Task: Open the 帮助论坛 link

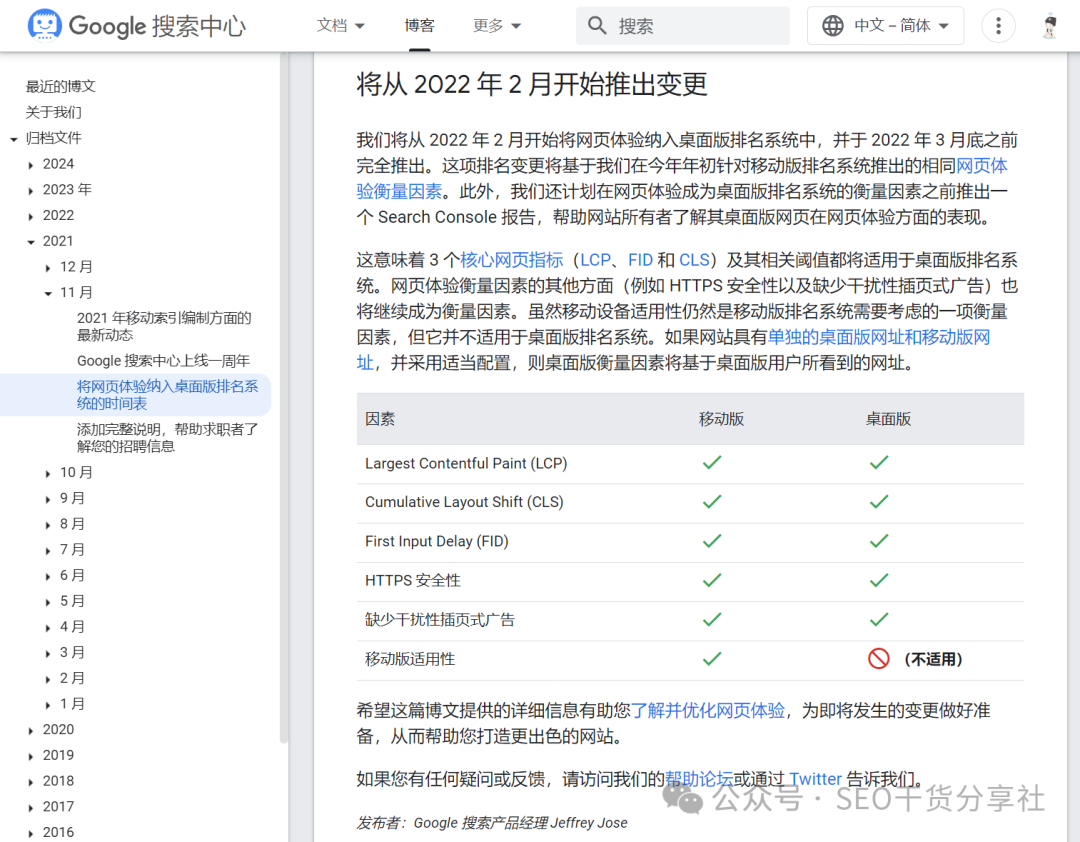Action: click(699, 779)
